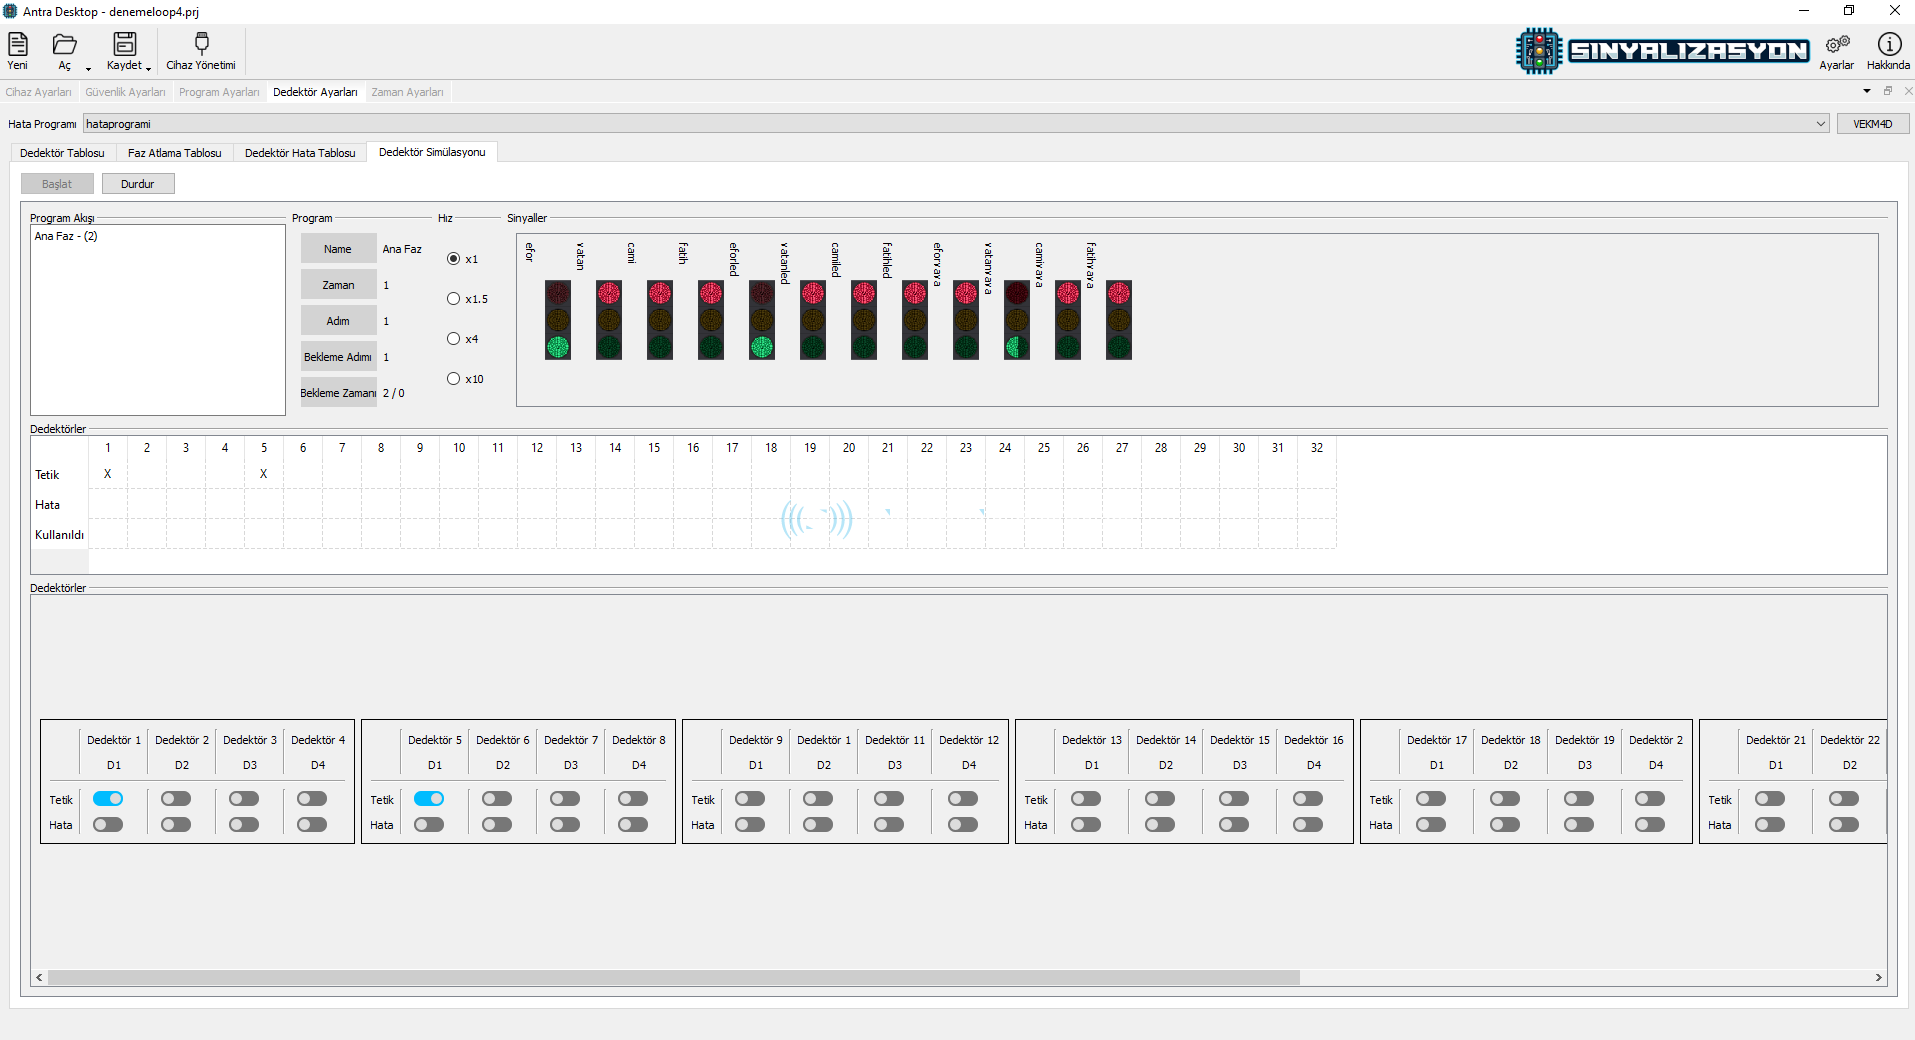Open Ayarlar settings gear icon

[1837, 45]
